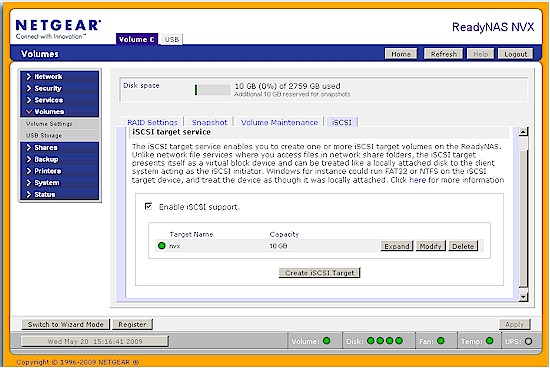Screen dimensions: 550x368
Task: Expand the Printers menu section
Action: [60, 171]
